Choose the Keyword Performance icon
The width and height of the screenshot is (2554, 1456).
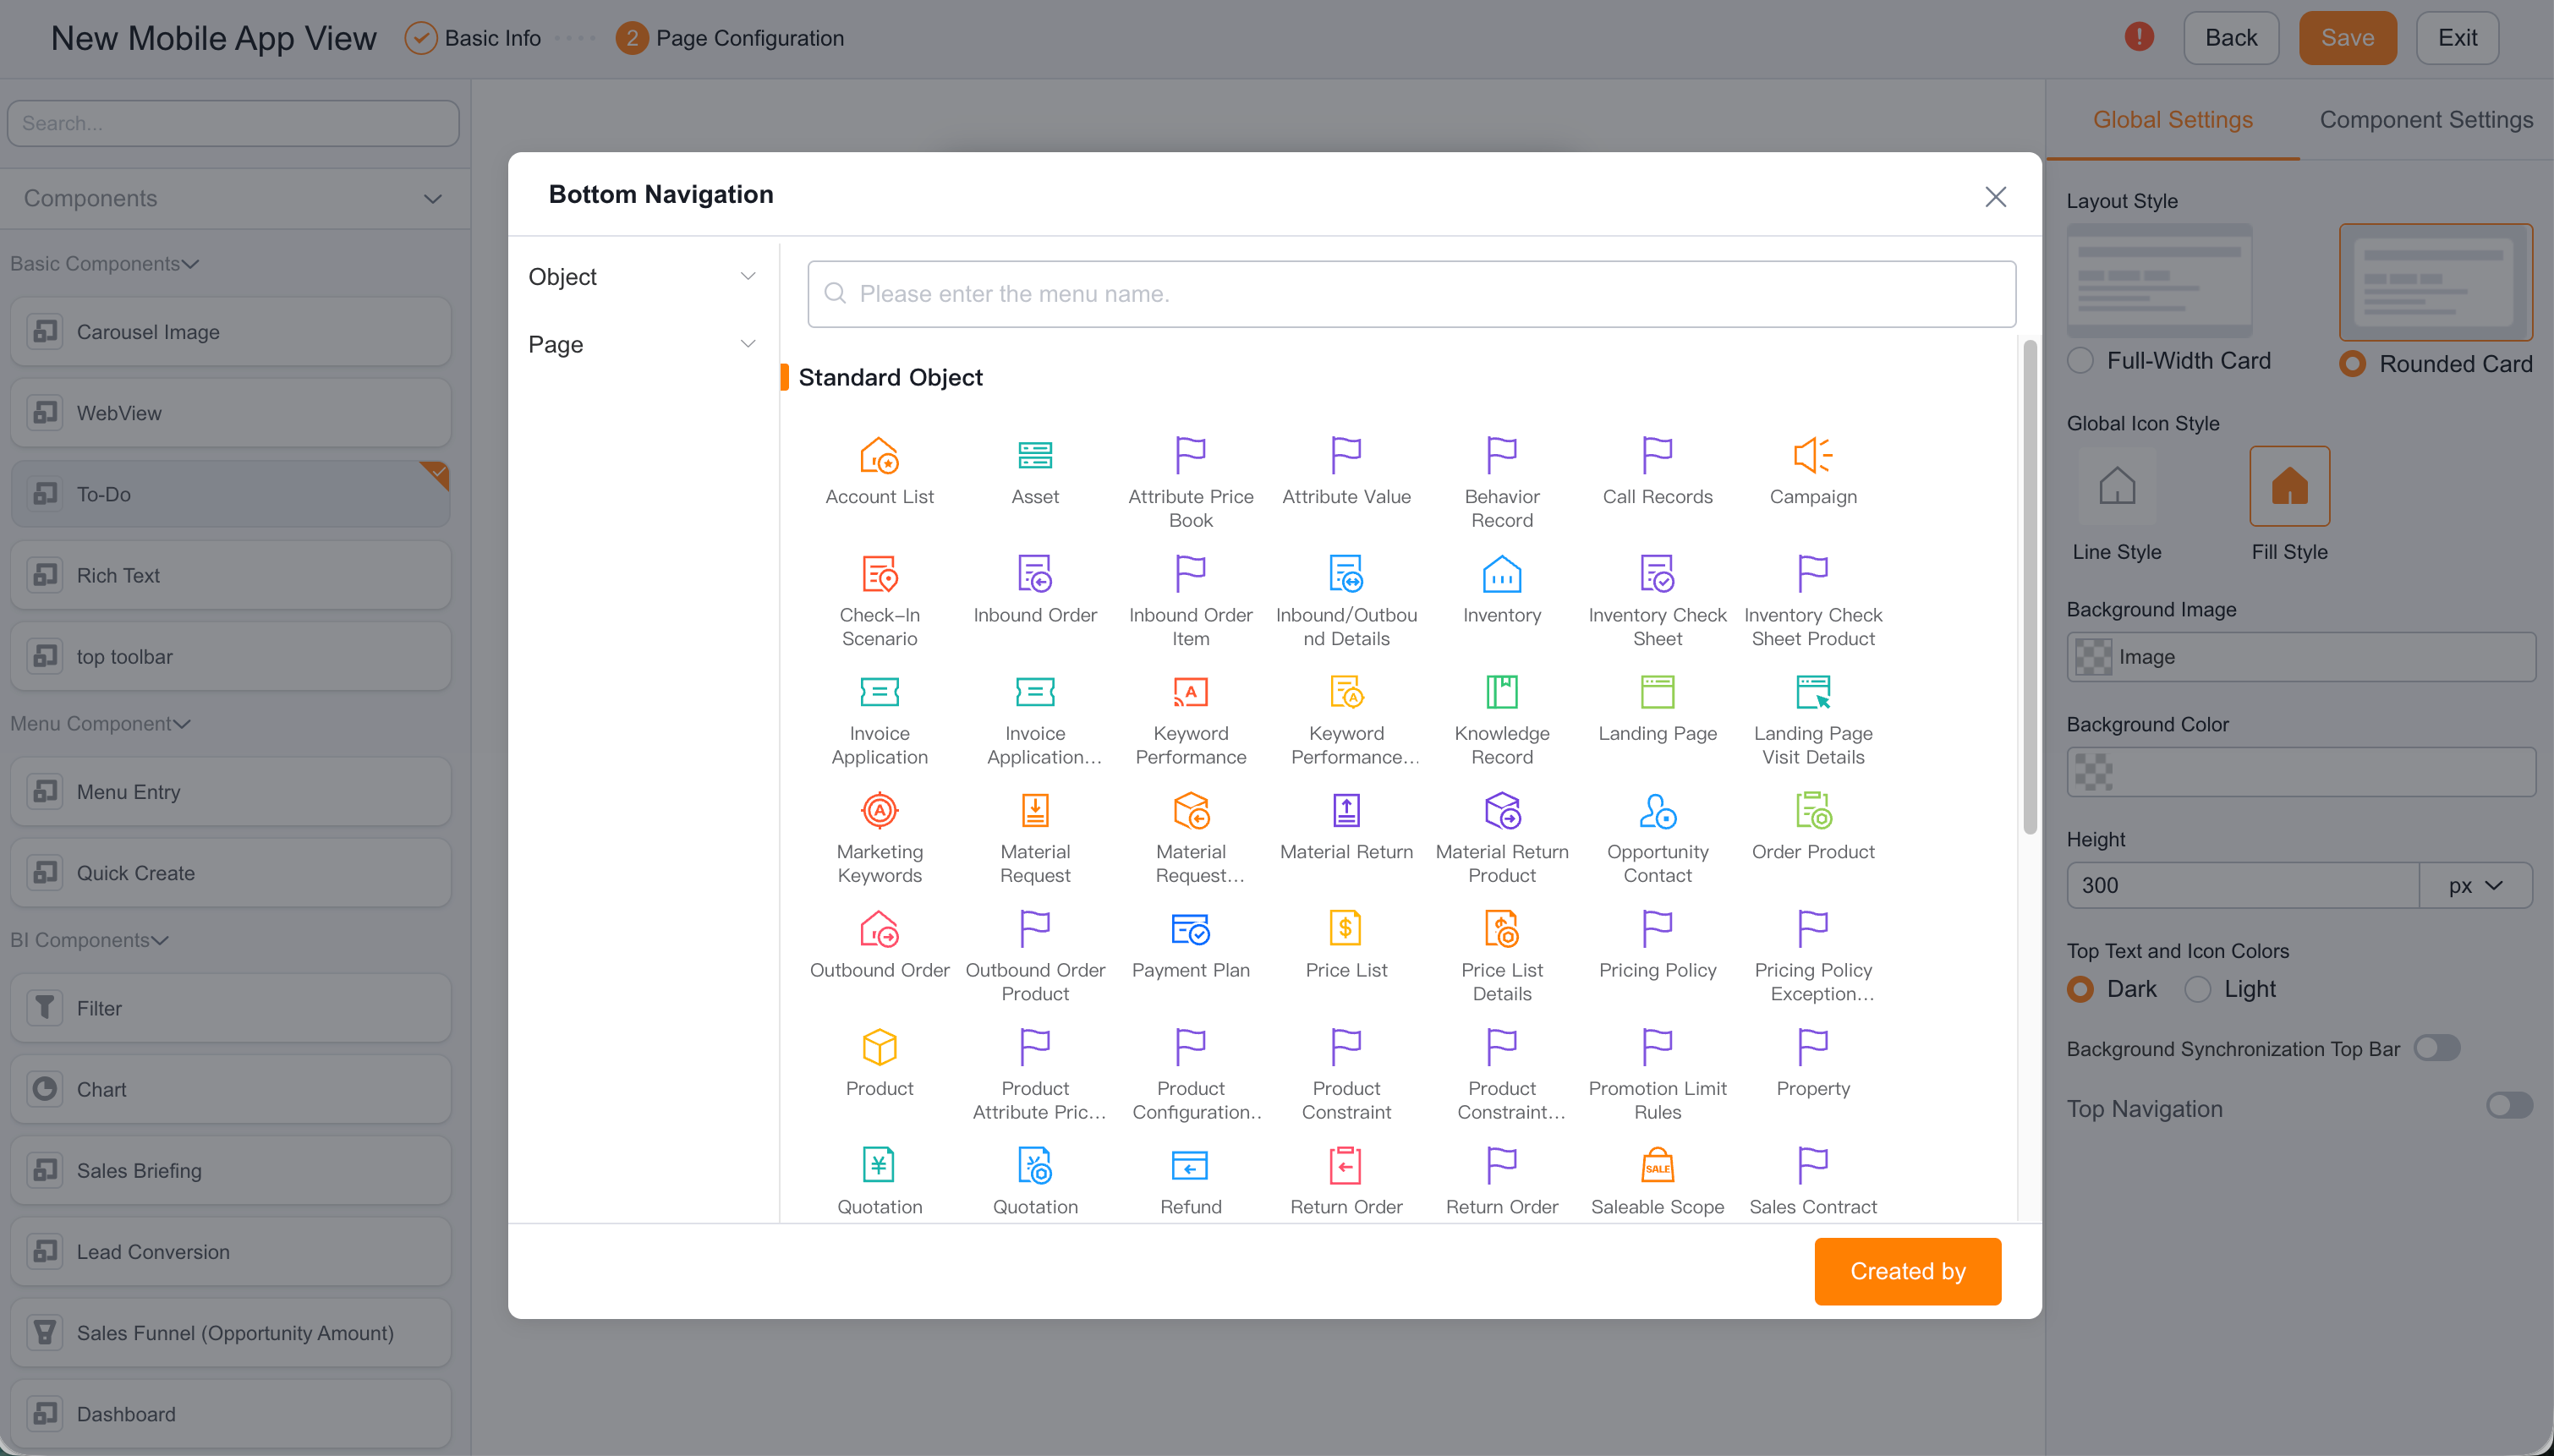point(1190,692)
